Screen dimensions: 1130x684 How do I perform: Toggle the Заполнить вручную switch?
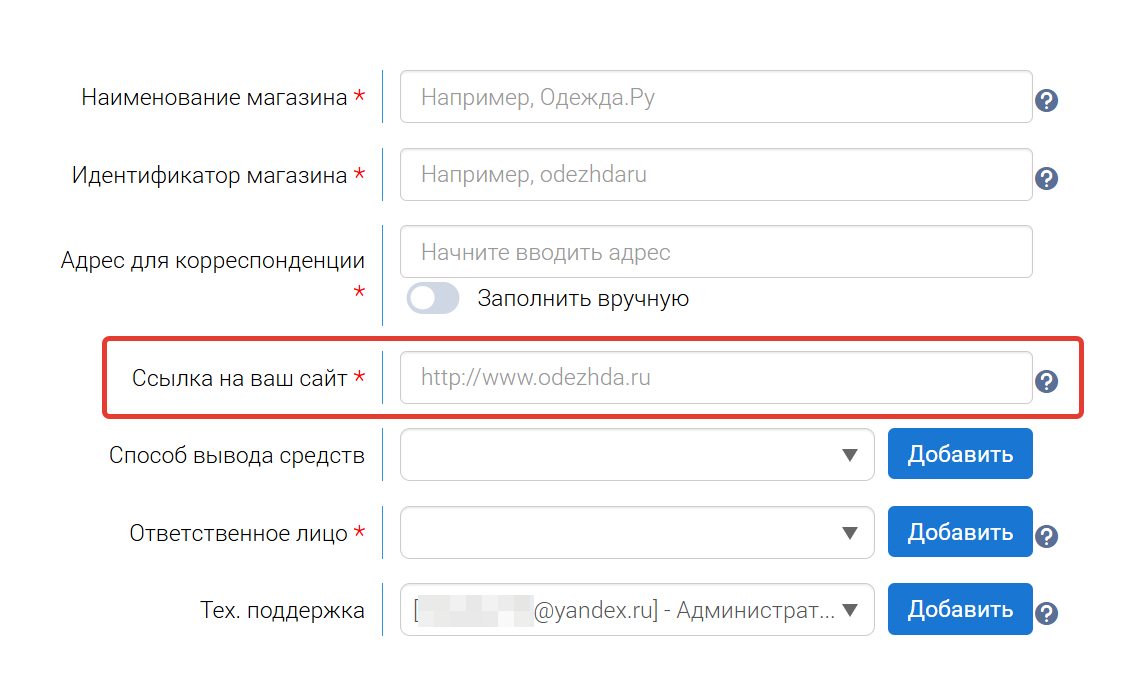point(433,298)
